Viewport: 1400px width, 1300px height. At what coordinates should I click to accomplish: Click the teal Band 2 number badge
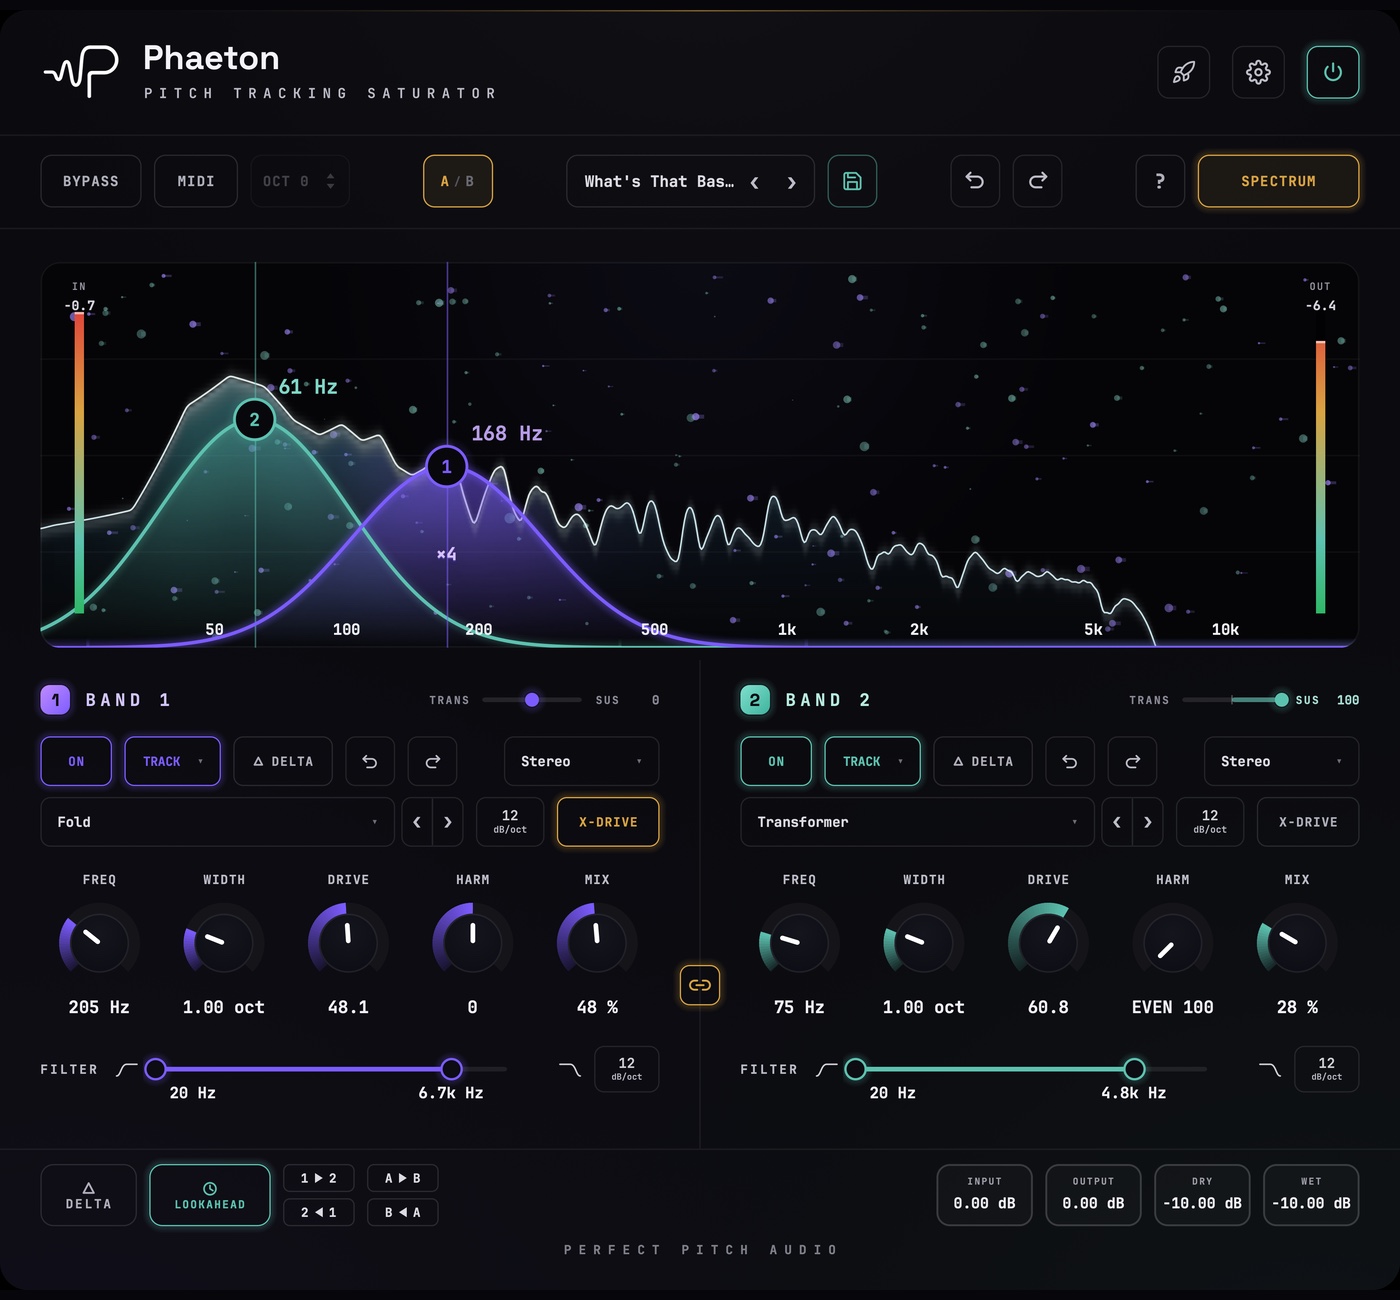(755, 700)
